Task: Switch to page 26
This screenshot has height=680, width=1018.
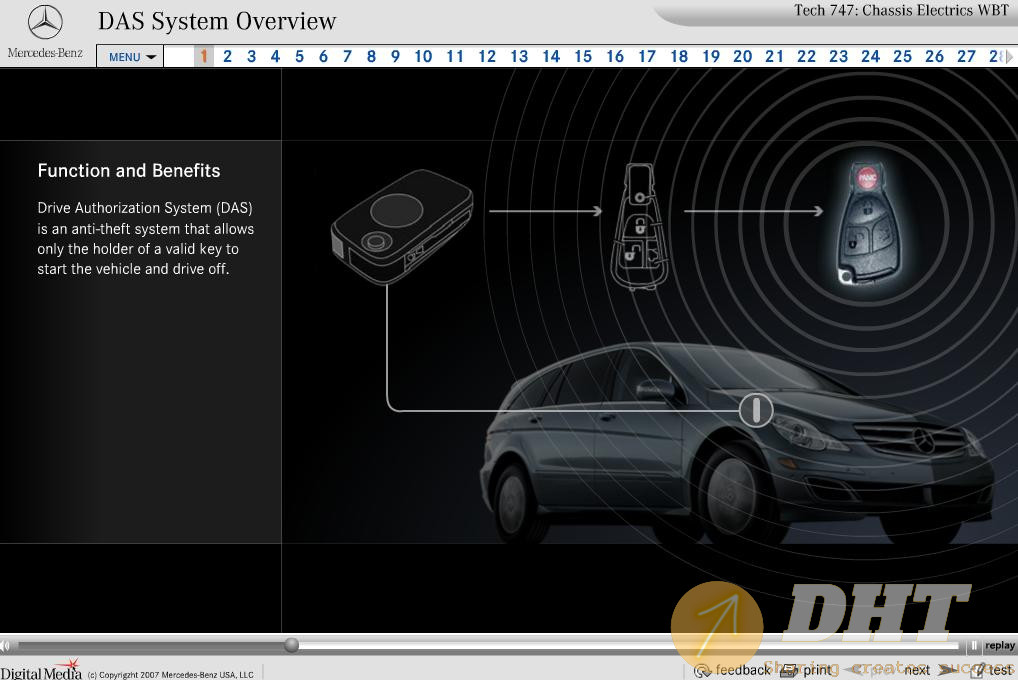Action: point(934,57)
